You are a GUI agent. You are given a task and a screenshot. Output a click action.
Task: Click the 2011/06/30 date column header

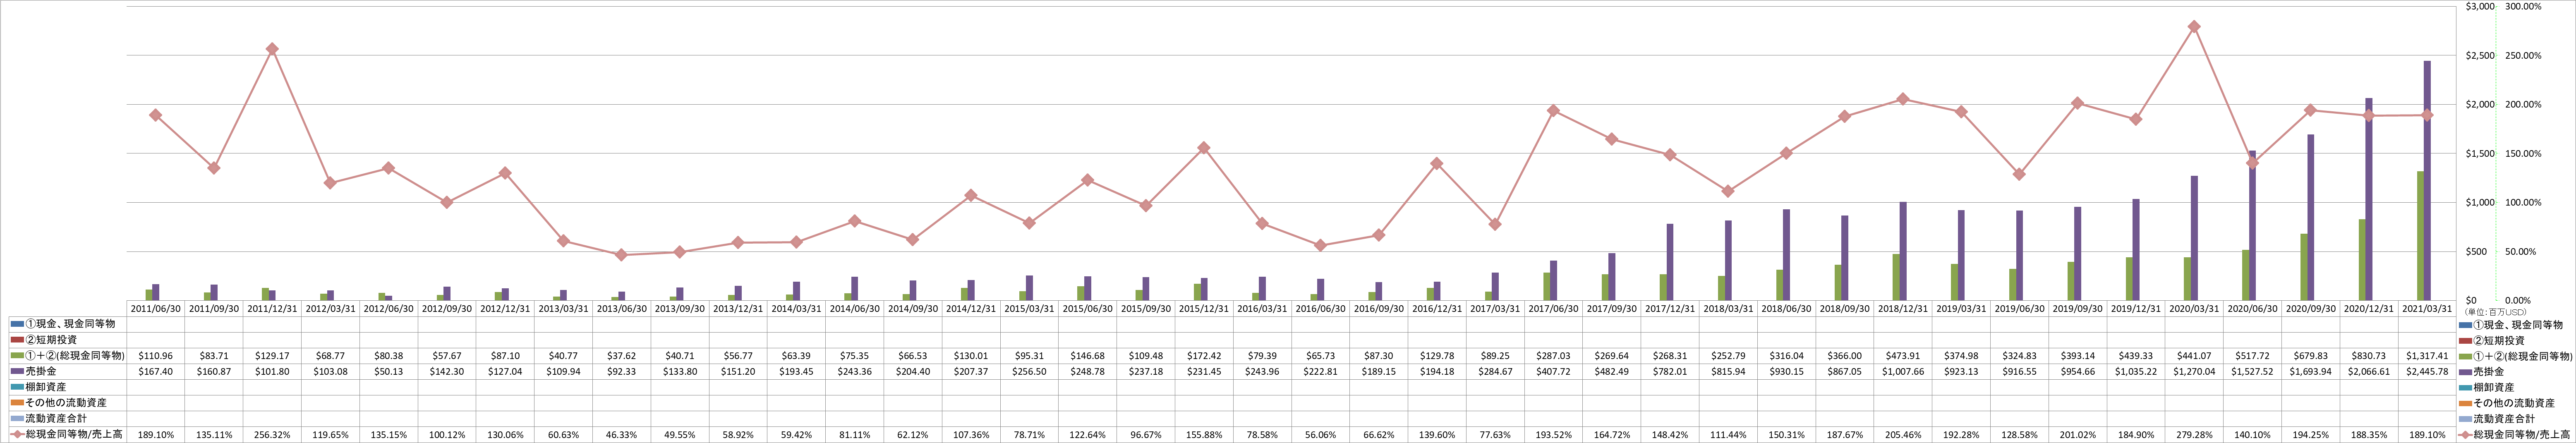155,309
